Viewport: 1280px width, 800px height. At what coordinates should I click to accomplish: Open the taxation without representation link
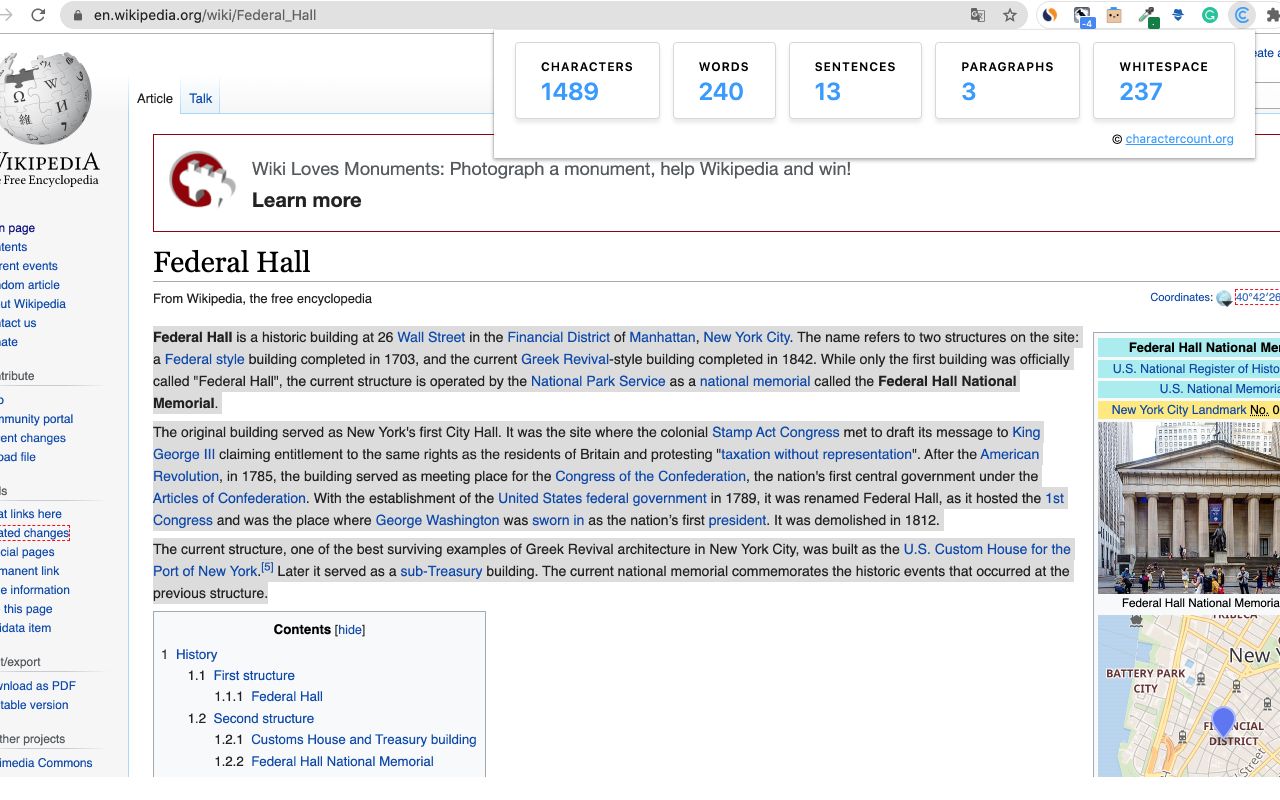click(x=816, y=454)
